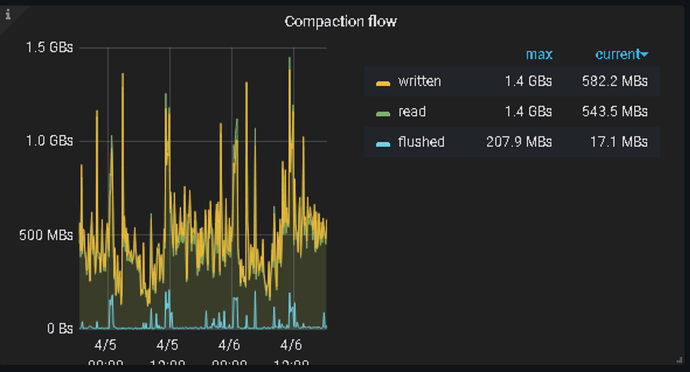The width and height of the screenshot is (690, 372).
Task: Click the 0 Bs y-axis label
Action: click(x=60, y=328)
